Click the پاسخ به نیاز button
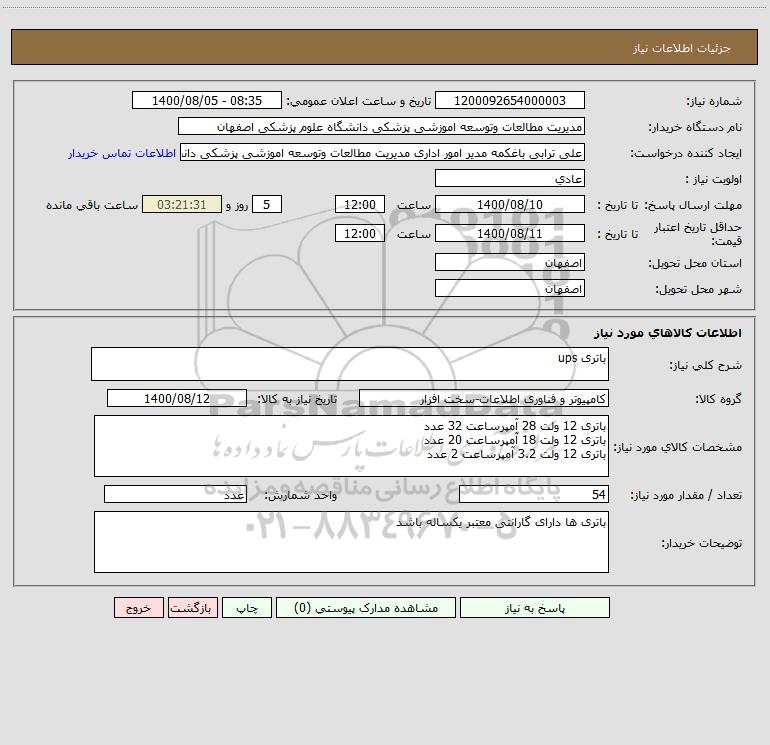 [534, 607]
